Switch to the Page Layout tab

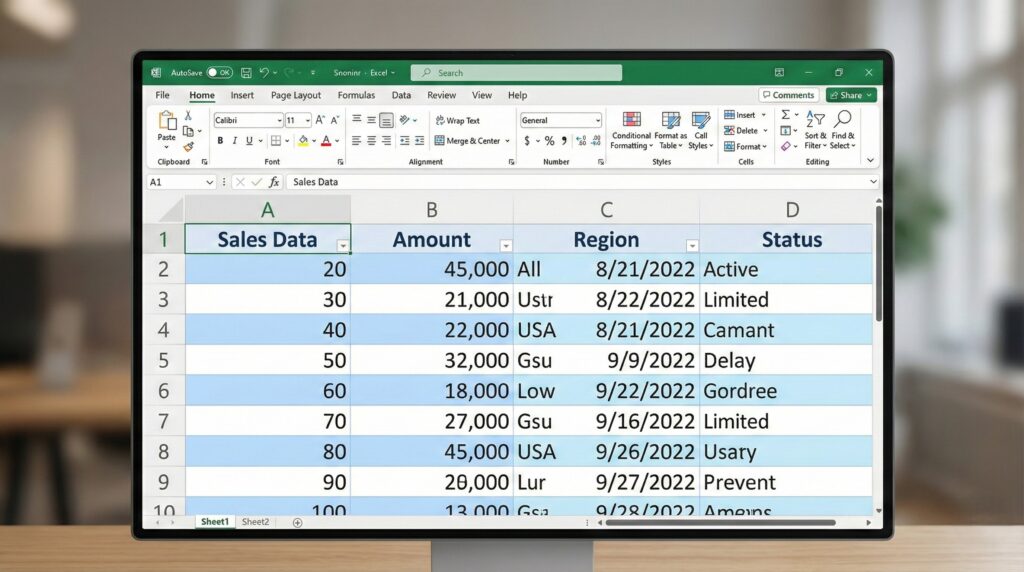(296, 95)
